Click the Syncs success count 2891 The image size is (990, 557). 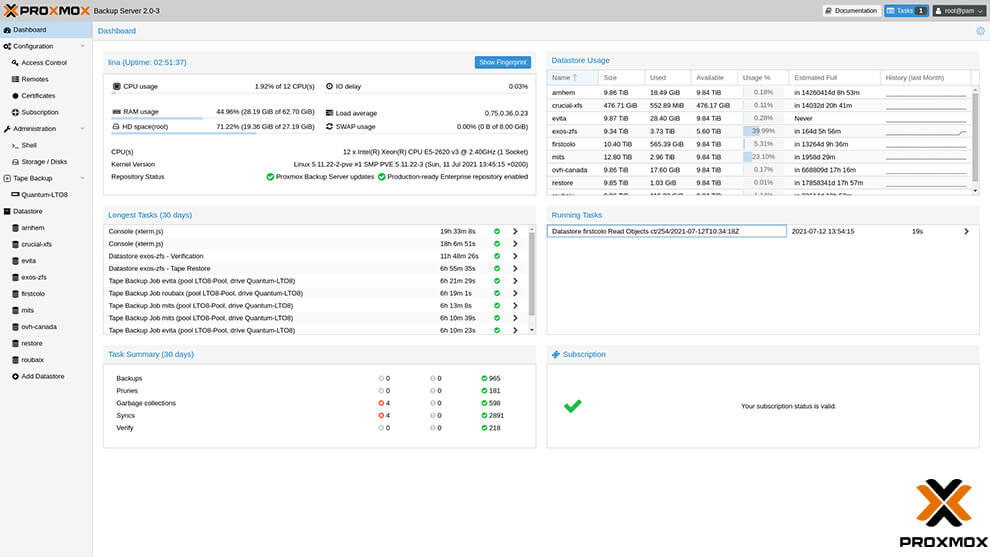(492, 416)
